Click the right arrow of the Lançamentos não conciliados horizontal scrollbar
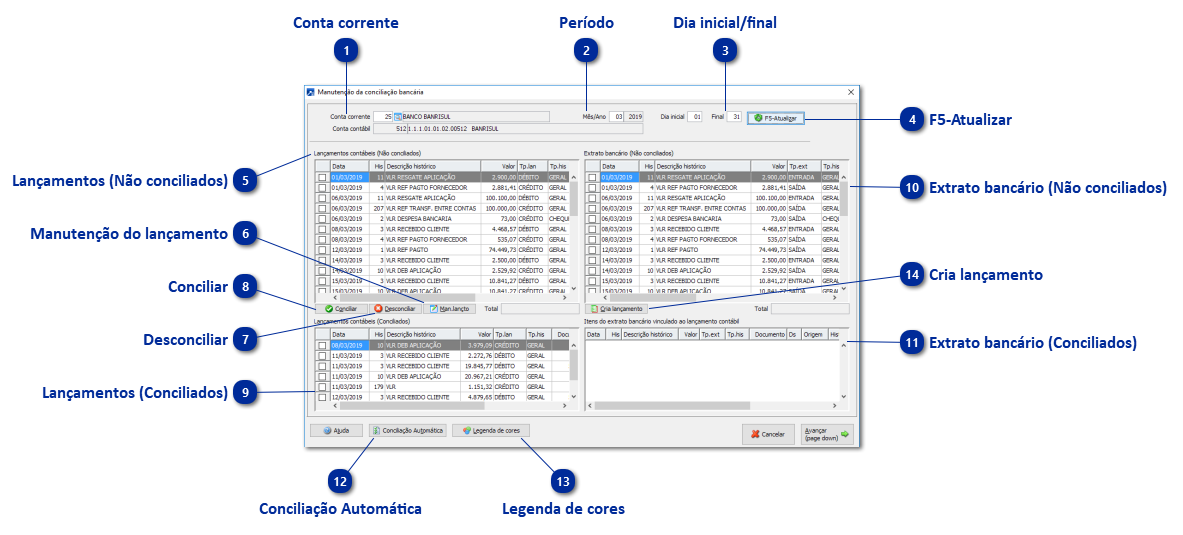1183x535 pixels. [562, 298]
